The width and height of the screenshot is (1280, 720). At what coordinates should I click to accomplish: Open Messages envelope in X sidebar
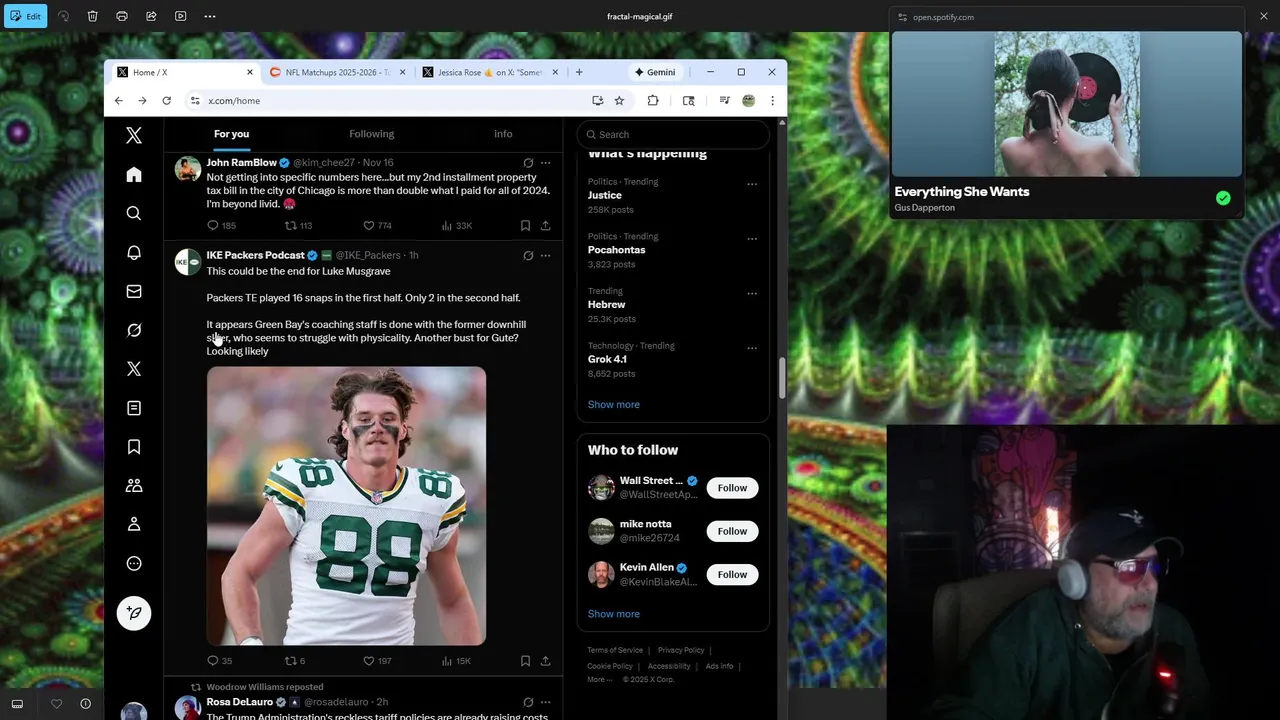pos(134,291)
